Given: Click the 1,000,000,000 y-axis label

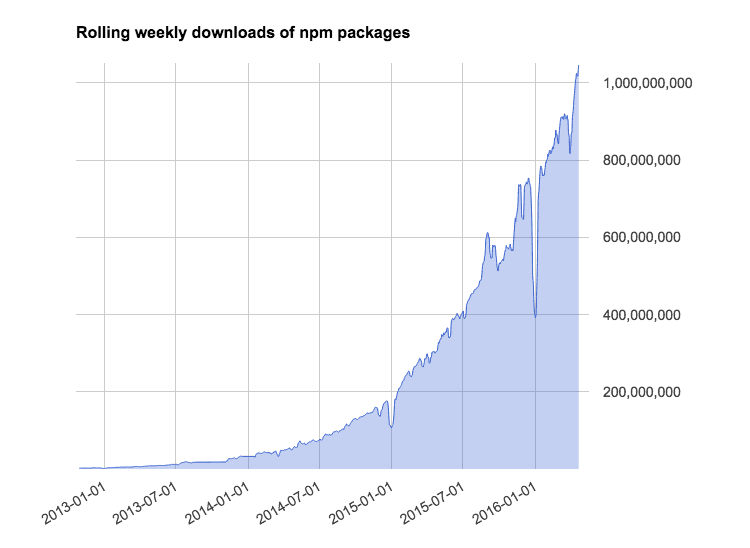Looking at the screenshot, I should click(x=648, y=83).
